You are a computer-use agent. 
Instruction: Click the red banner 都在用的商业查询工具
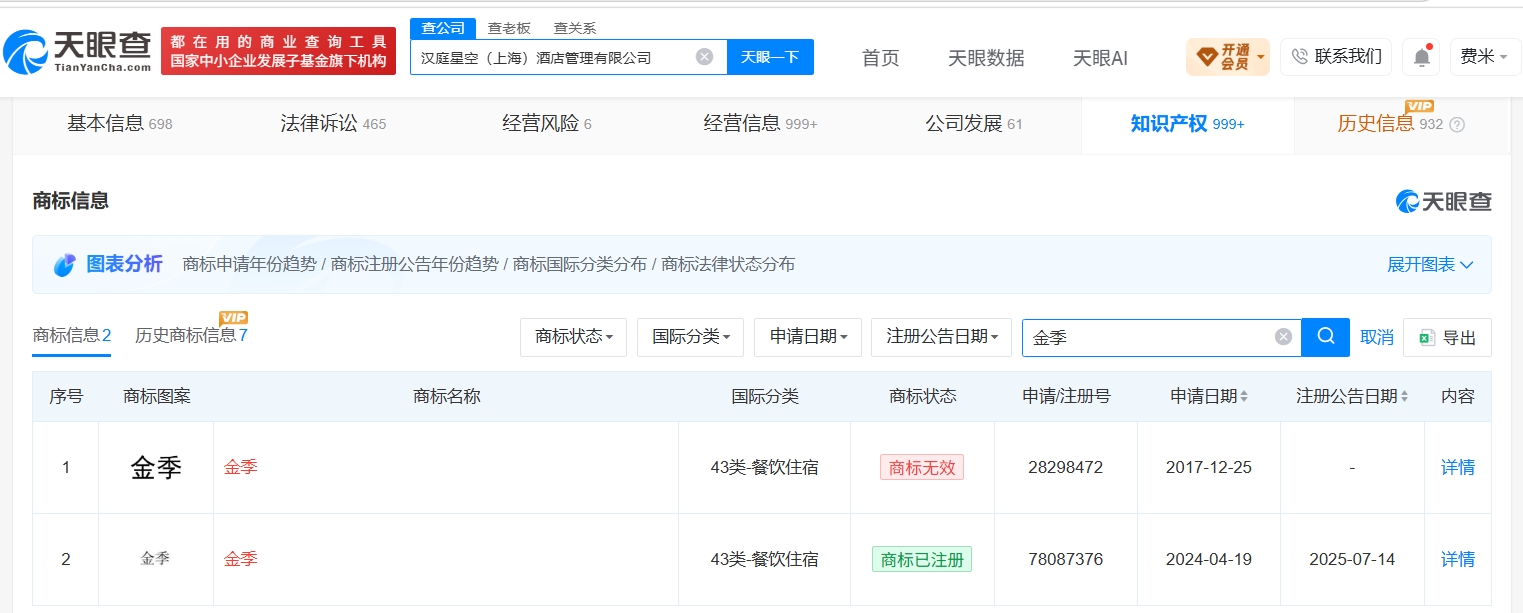click(x=278, y=51)
